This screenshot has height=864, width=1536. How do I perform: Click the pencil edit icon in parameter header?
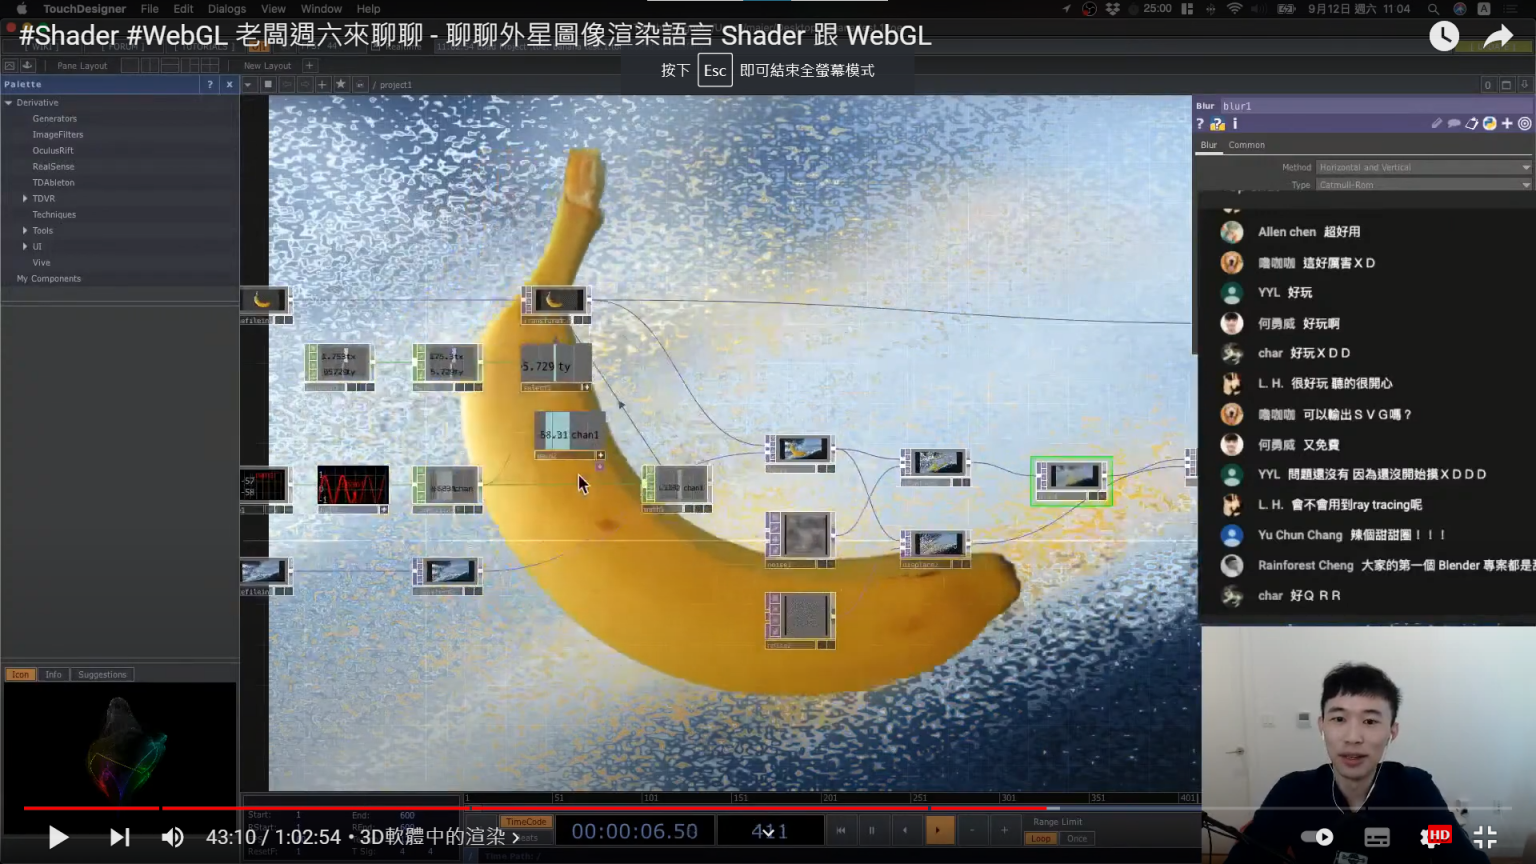pyautogui.click(x=1437, y=123)
